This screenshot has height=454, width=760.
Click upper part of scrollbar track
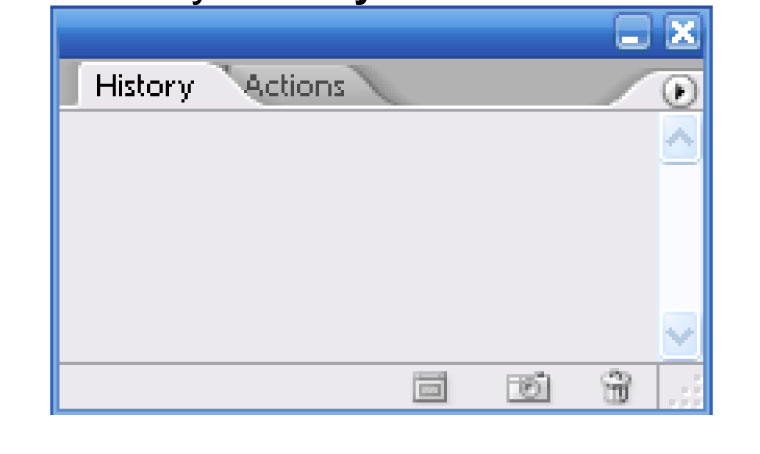click(680, 194)
